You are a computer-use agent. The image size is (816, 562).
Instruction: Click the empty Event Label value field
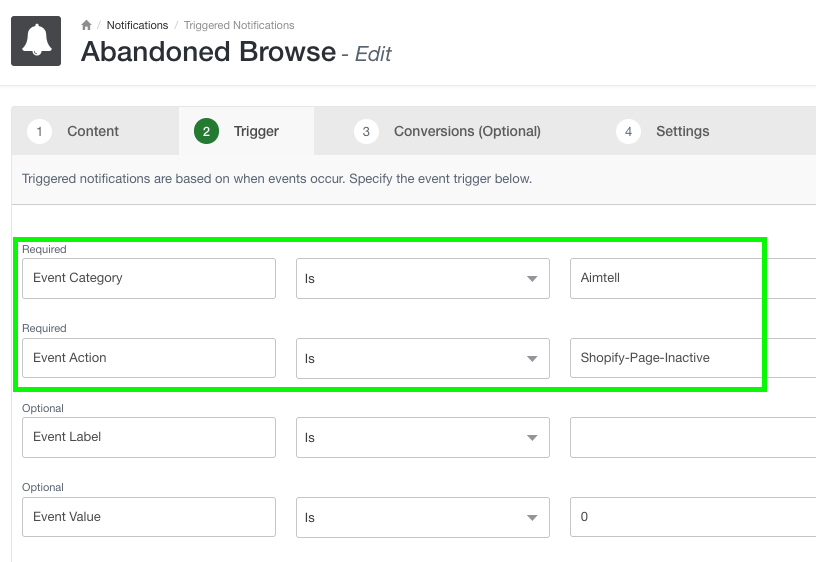tap(692, 437)
